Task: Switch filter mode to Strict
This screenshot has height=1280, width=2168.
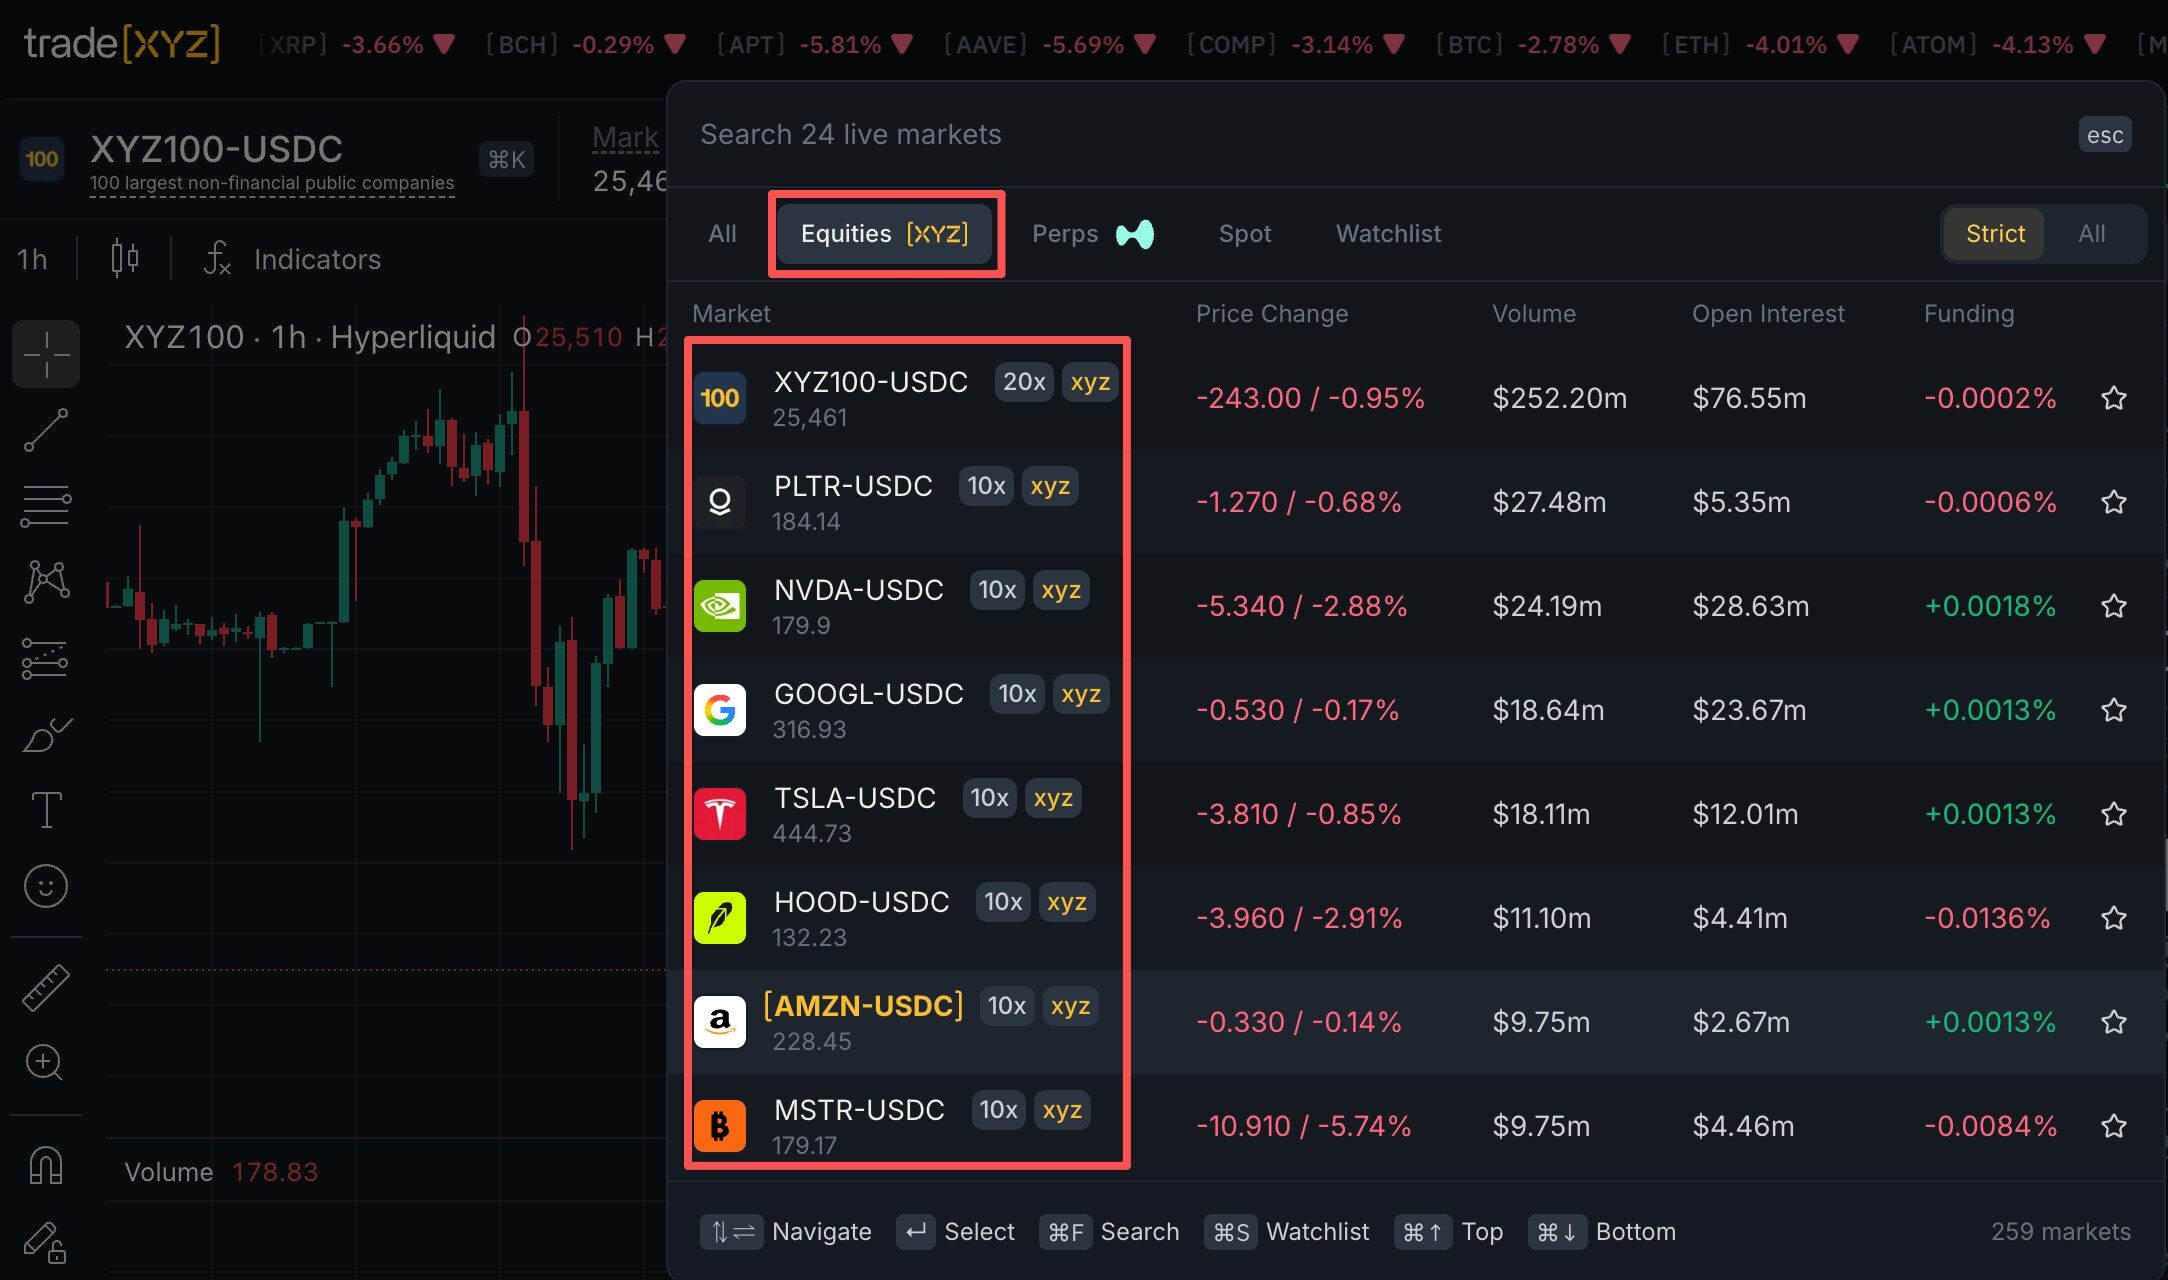Action: (1994, 234)
